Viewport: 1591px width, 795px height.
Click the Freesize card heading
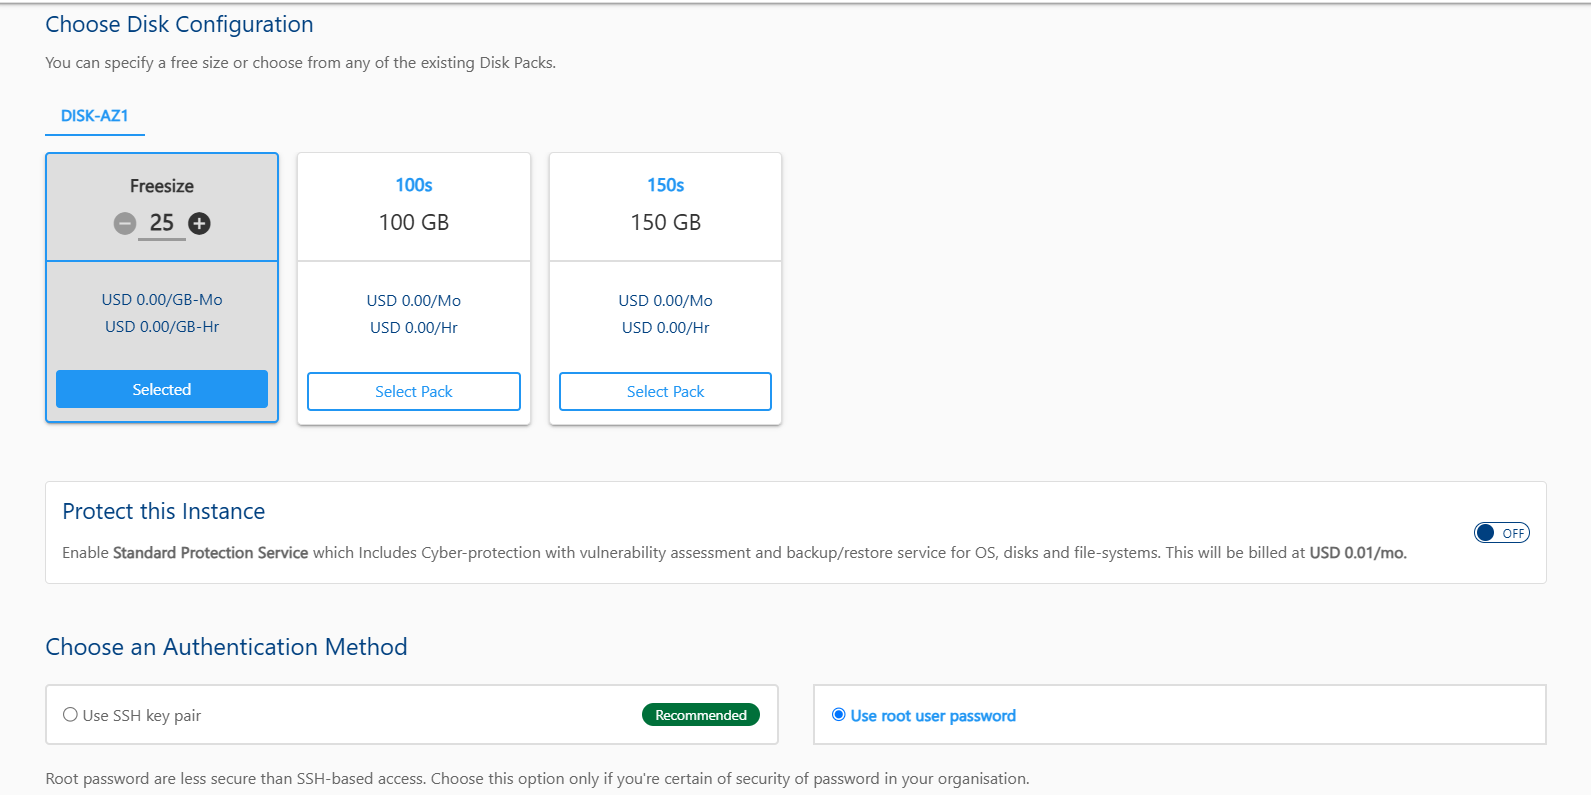[162, 186]
